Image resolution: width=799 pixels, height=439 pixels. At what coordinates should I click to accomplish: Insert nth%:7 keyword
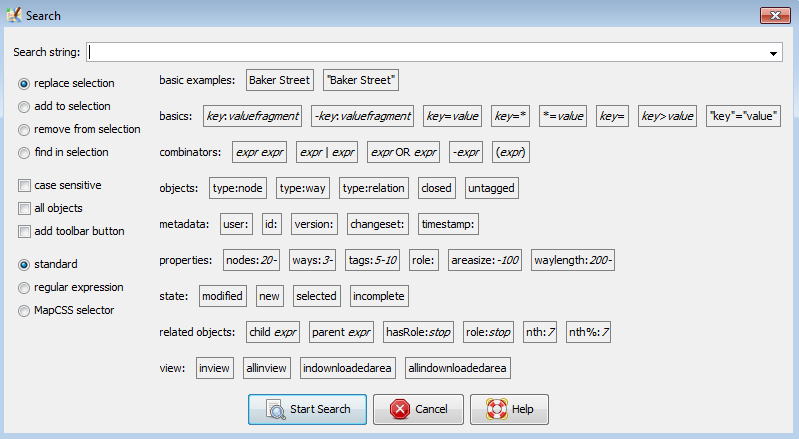[x=589, y=332]
